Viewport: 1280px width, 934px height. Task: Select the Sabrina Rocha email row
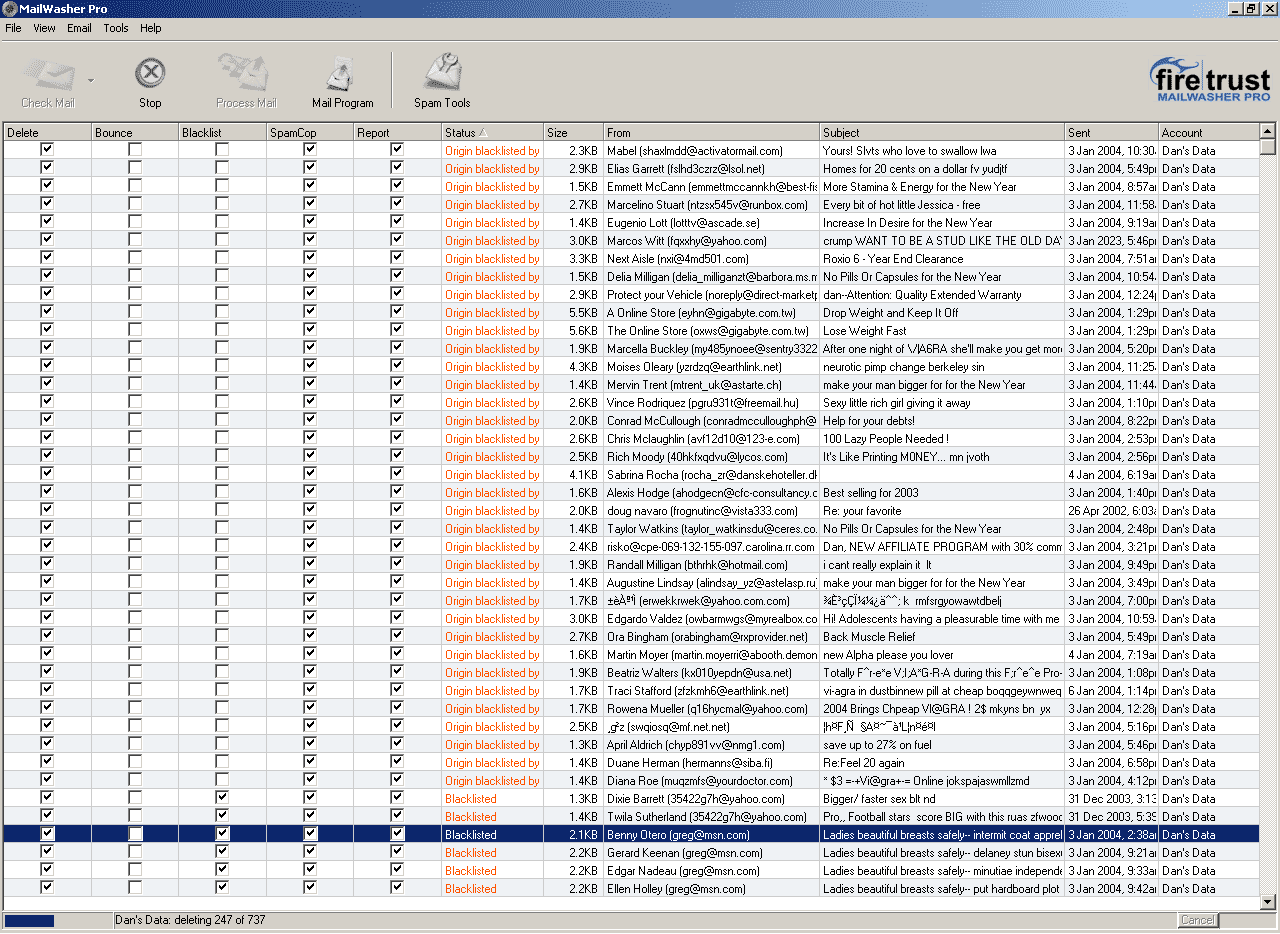pyautogui.click(x=630, y=474)
